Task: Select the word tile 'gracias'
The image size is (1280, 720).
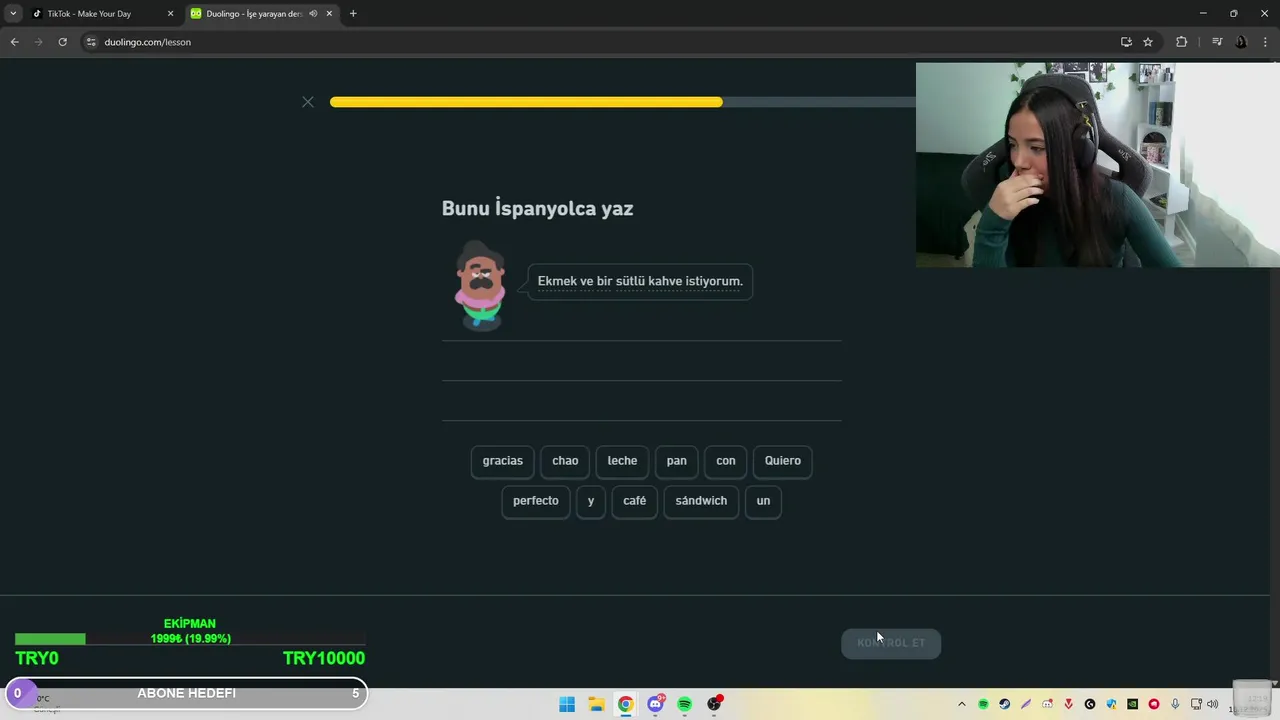Action: [x=502, y=461]
